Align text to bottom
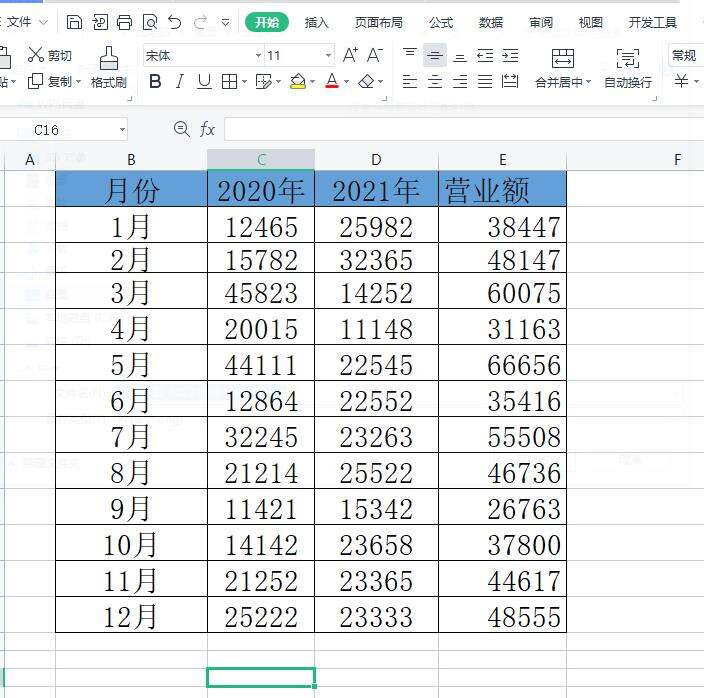 click(x=460, y=57)
